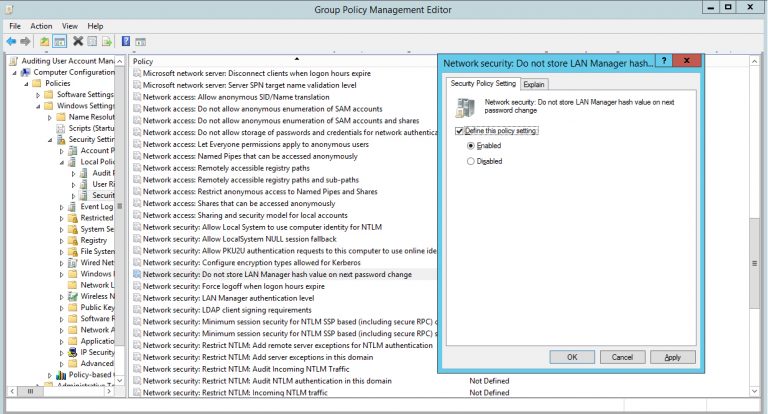Select the Enabled radio button
768x414 pixels.
coord(471,145)
